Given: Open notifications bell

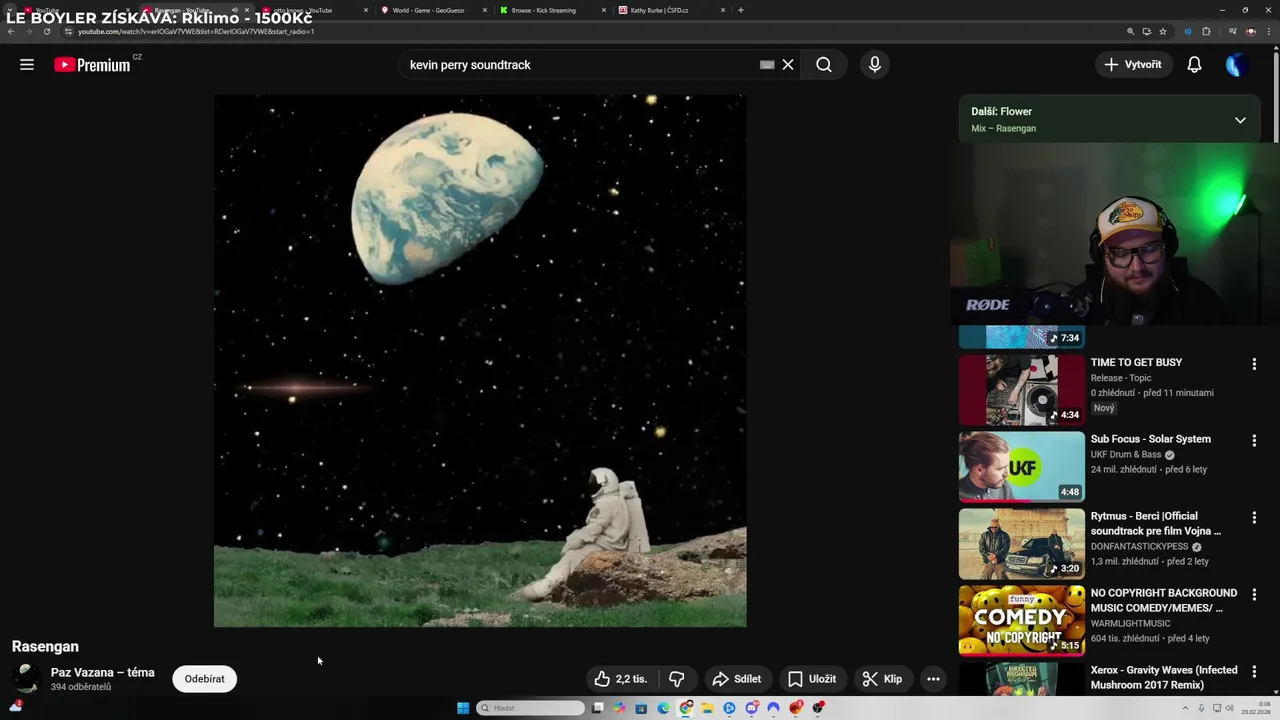Looking at the screenshot, I should tap(1194, 64).
